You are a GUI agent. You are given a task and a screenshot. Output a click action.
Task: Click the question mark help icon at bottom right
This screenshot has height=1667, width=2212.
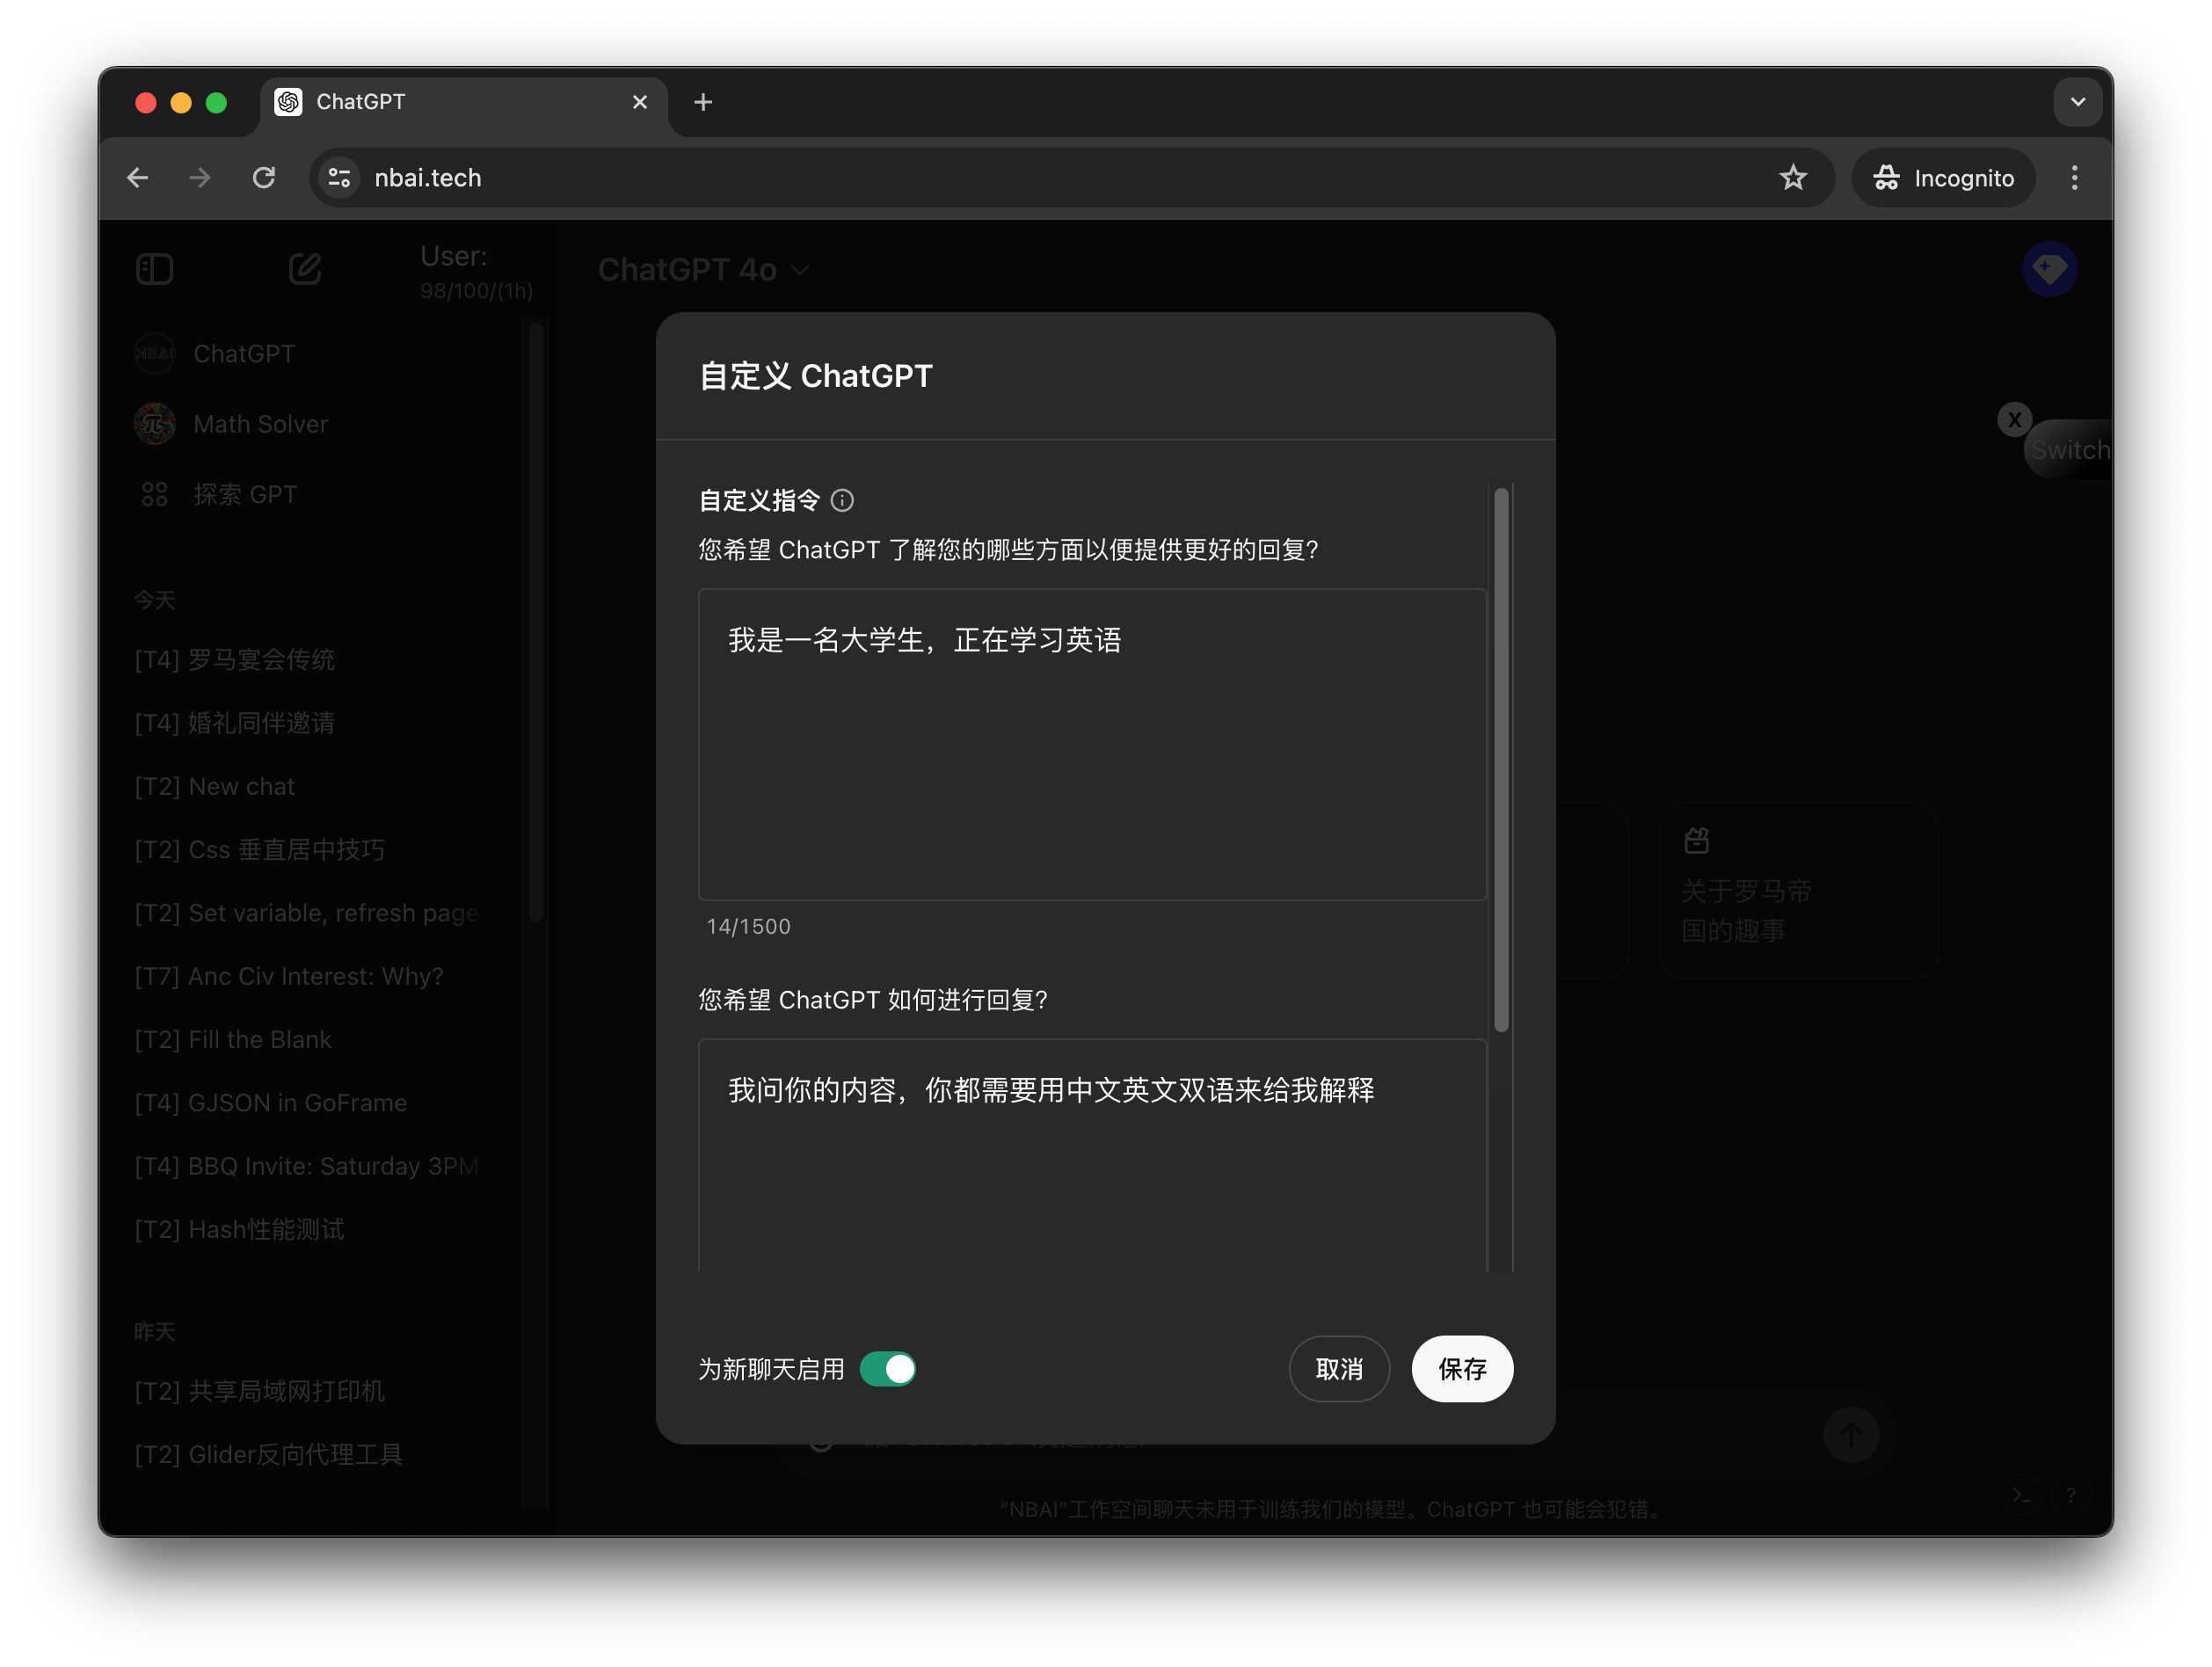pos(2070,1495)
